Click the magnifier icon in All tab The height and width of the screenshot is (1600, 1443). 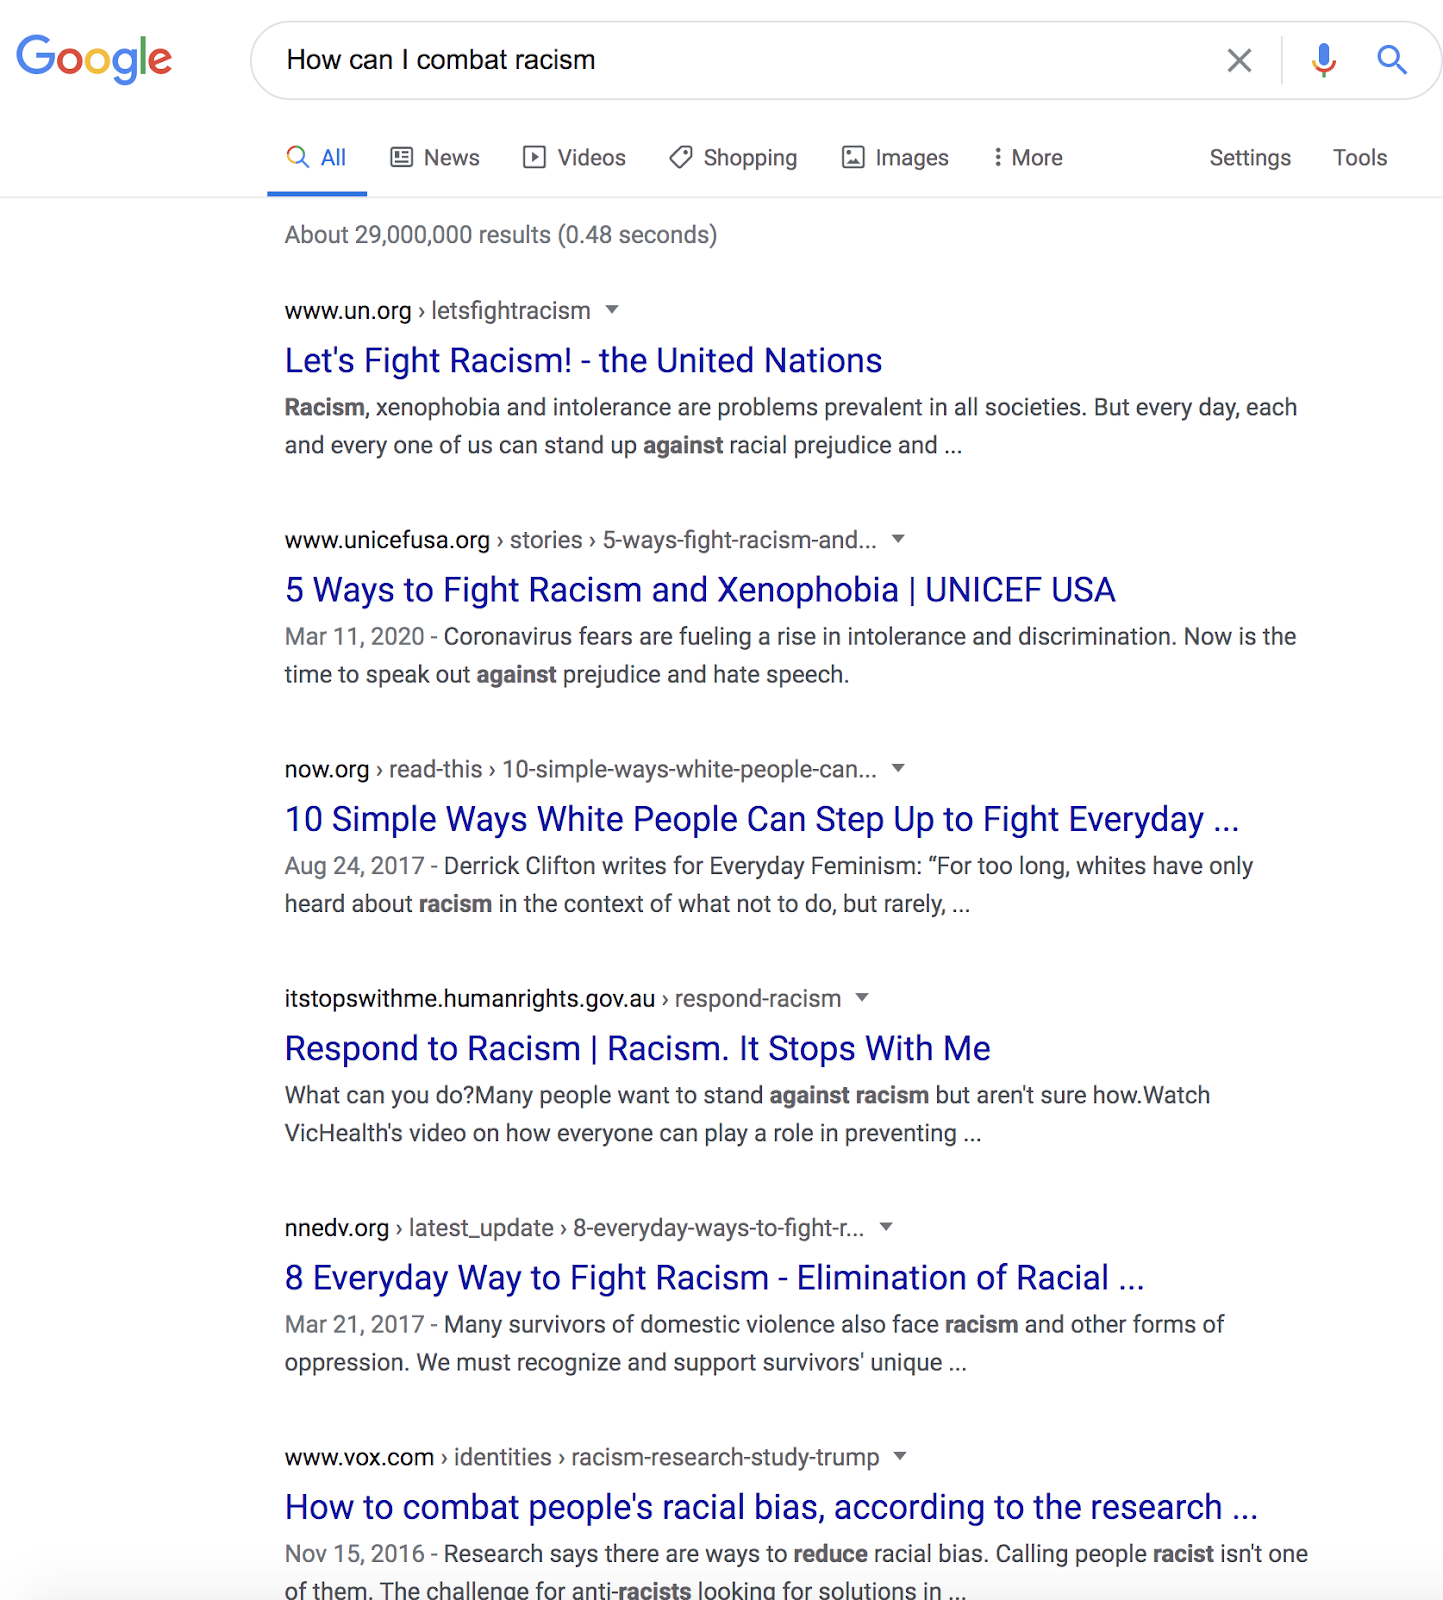pyautogui.click(x=297, y=157)
